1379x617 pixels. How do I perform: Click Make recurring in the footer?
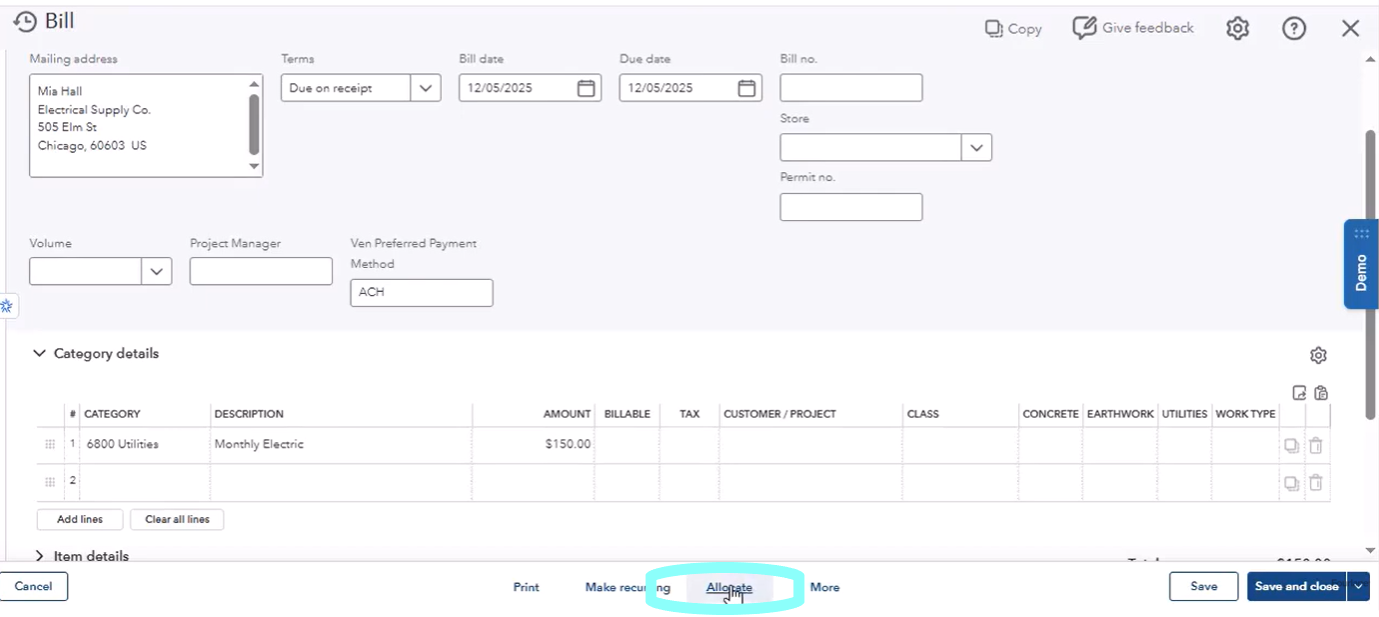click(627, 587)
